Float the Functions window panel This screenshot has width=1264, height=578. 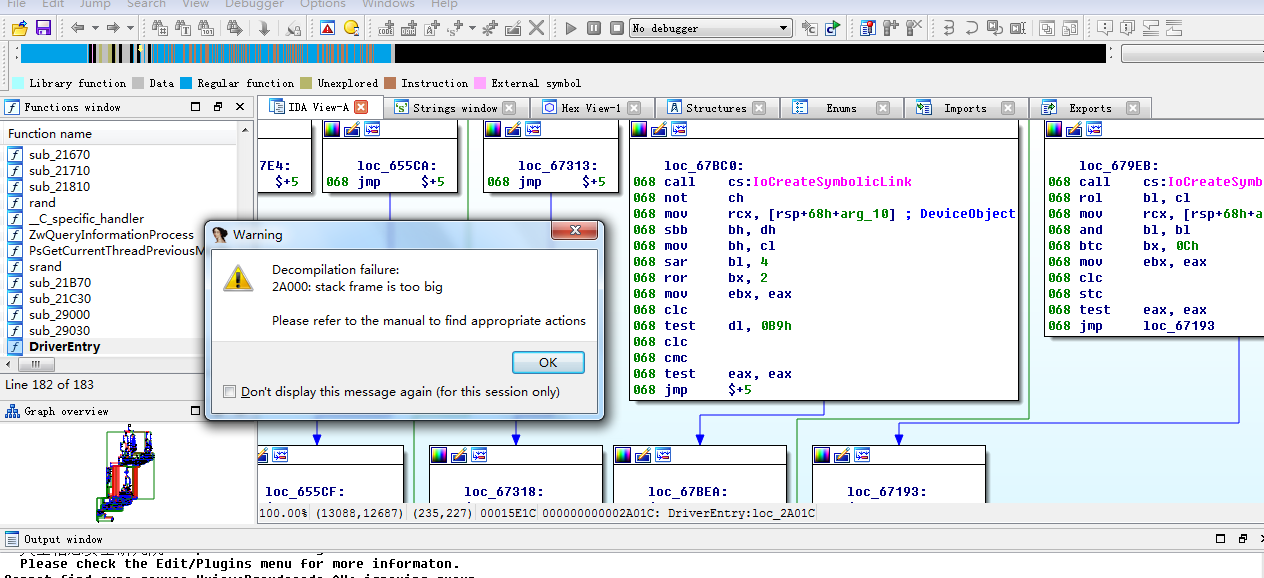click(x=217, y=107)
